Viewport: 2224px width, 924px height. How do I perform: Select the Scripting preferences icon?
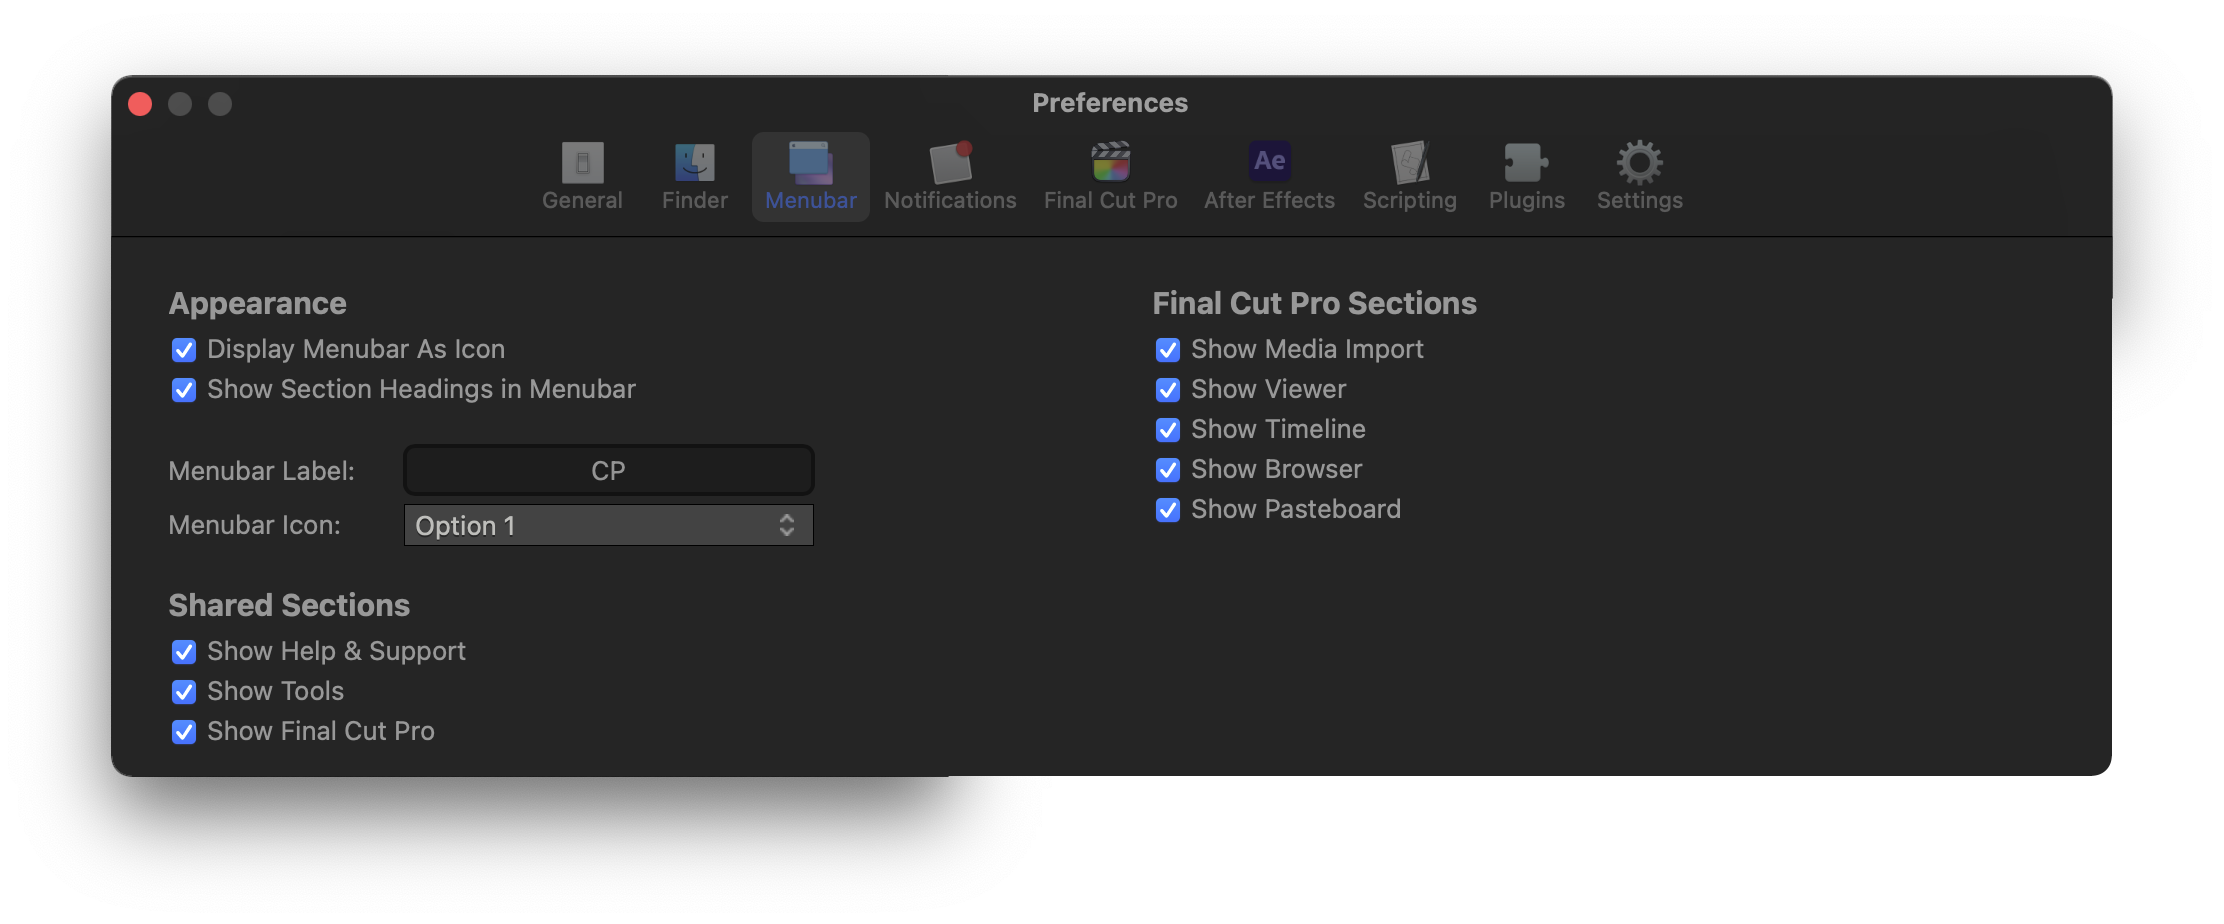1409,177
